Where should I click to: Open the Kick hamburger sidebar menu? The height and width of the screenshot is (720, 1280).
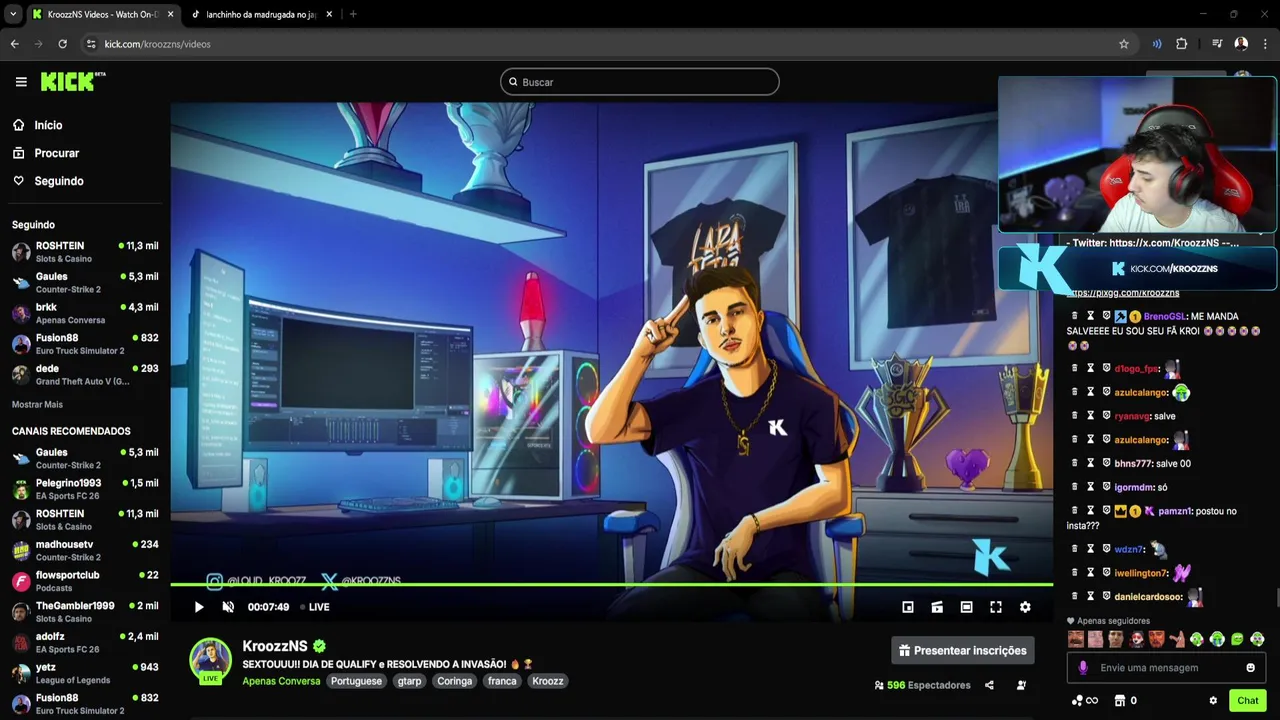tap(21, 82)
